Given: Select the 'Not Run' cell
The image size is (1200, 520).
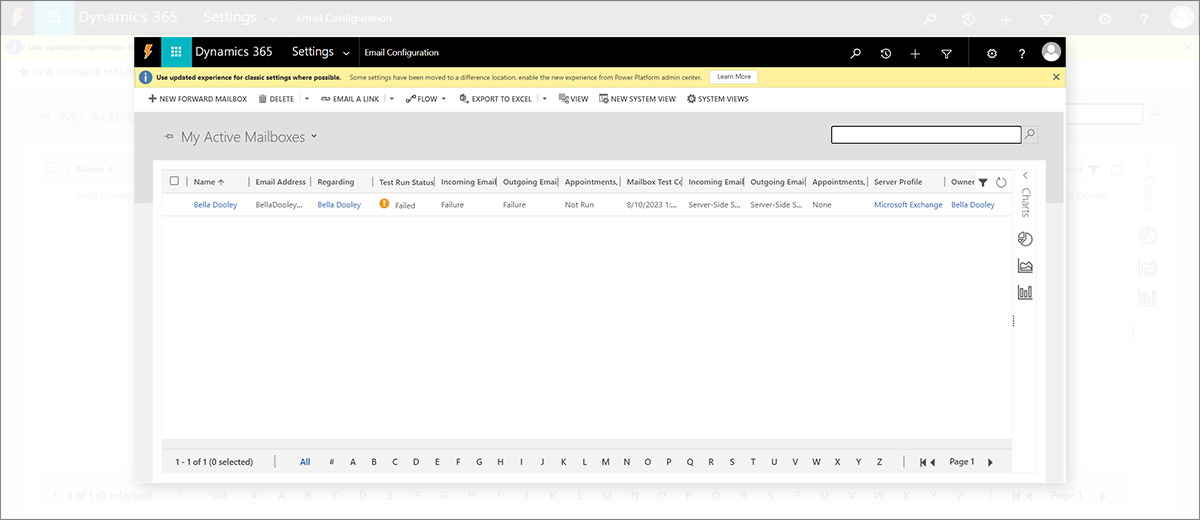Looking at the screenshot, I should [x=579, y=205].
